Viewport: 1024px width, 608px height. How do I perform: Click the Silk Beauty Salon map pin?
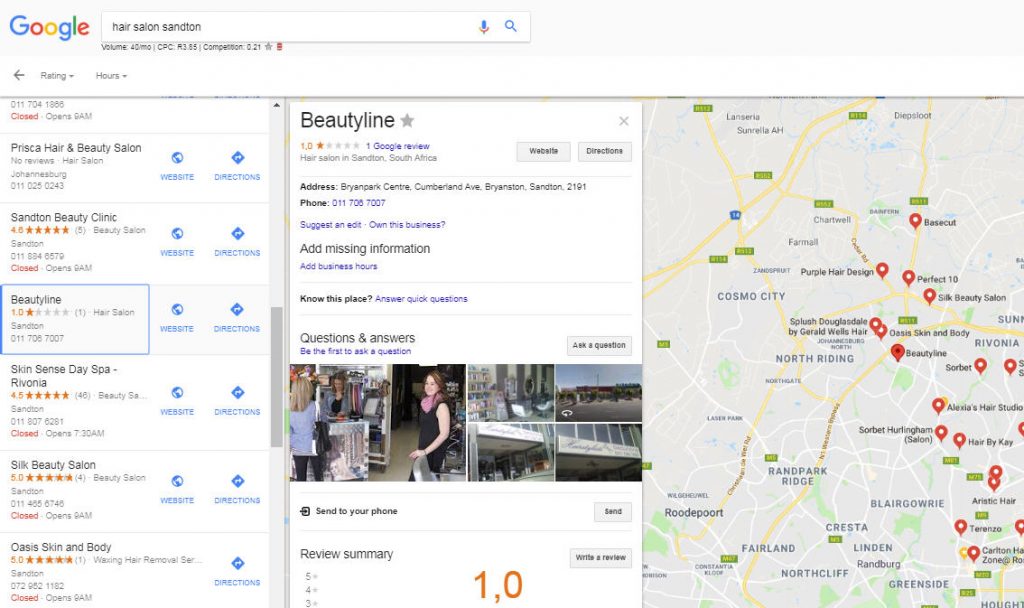coord(929,296)
